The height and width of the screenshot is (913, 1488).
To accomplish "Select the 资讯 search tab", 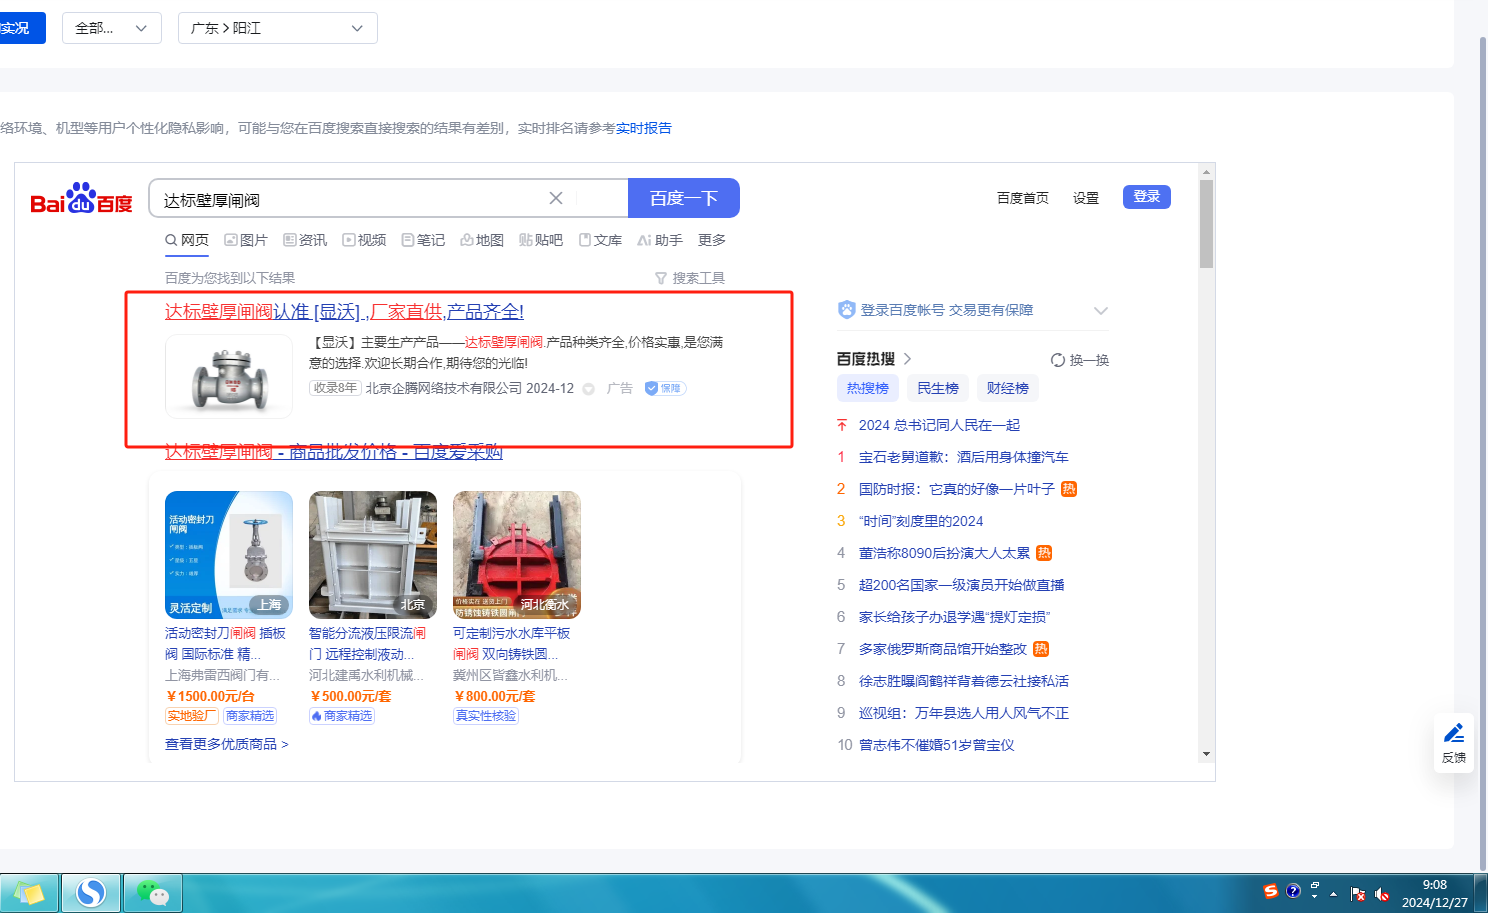I will click(x=305, y=240).
